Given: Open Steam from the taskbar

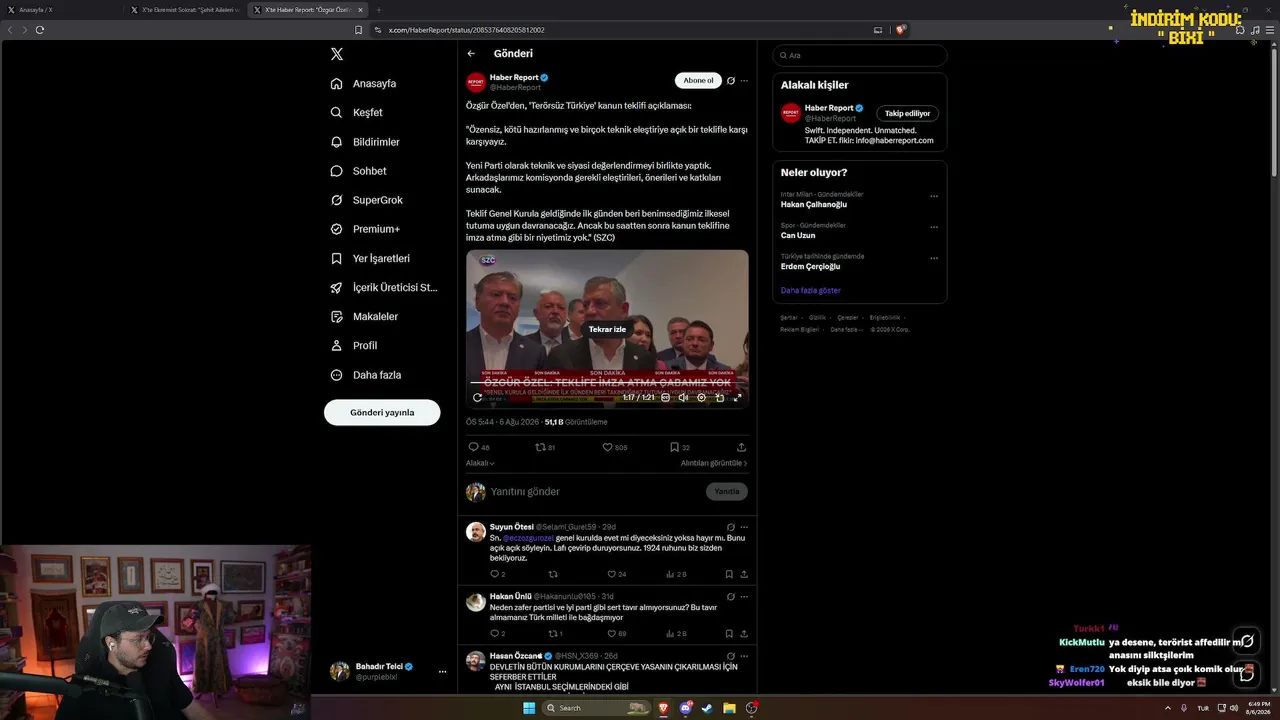Looking at the screenshot, I should click(x=707, y=708).
